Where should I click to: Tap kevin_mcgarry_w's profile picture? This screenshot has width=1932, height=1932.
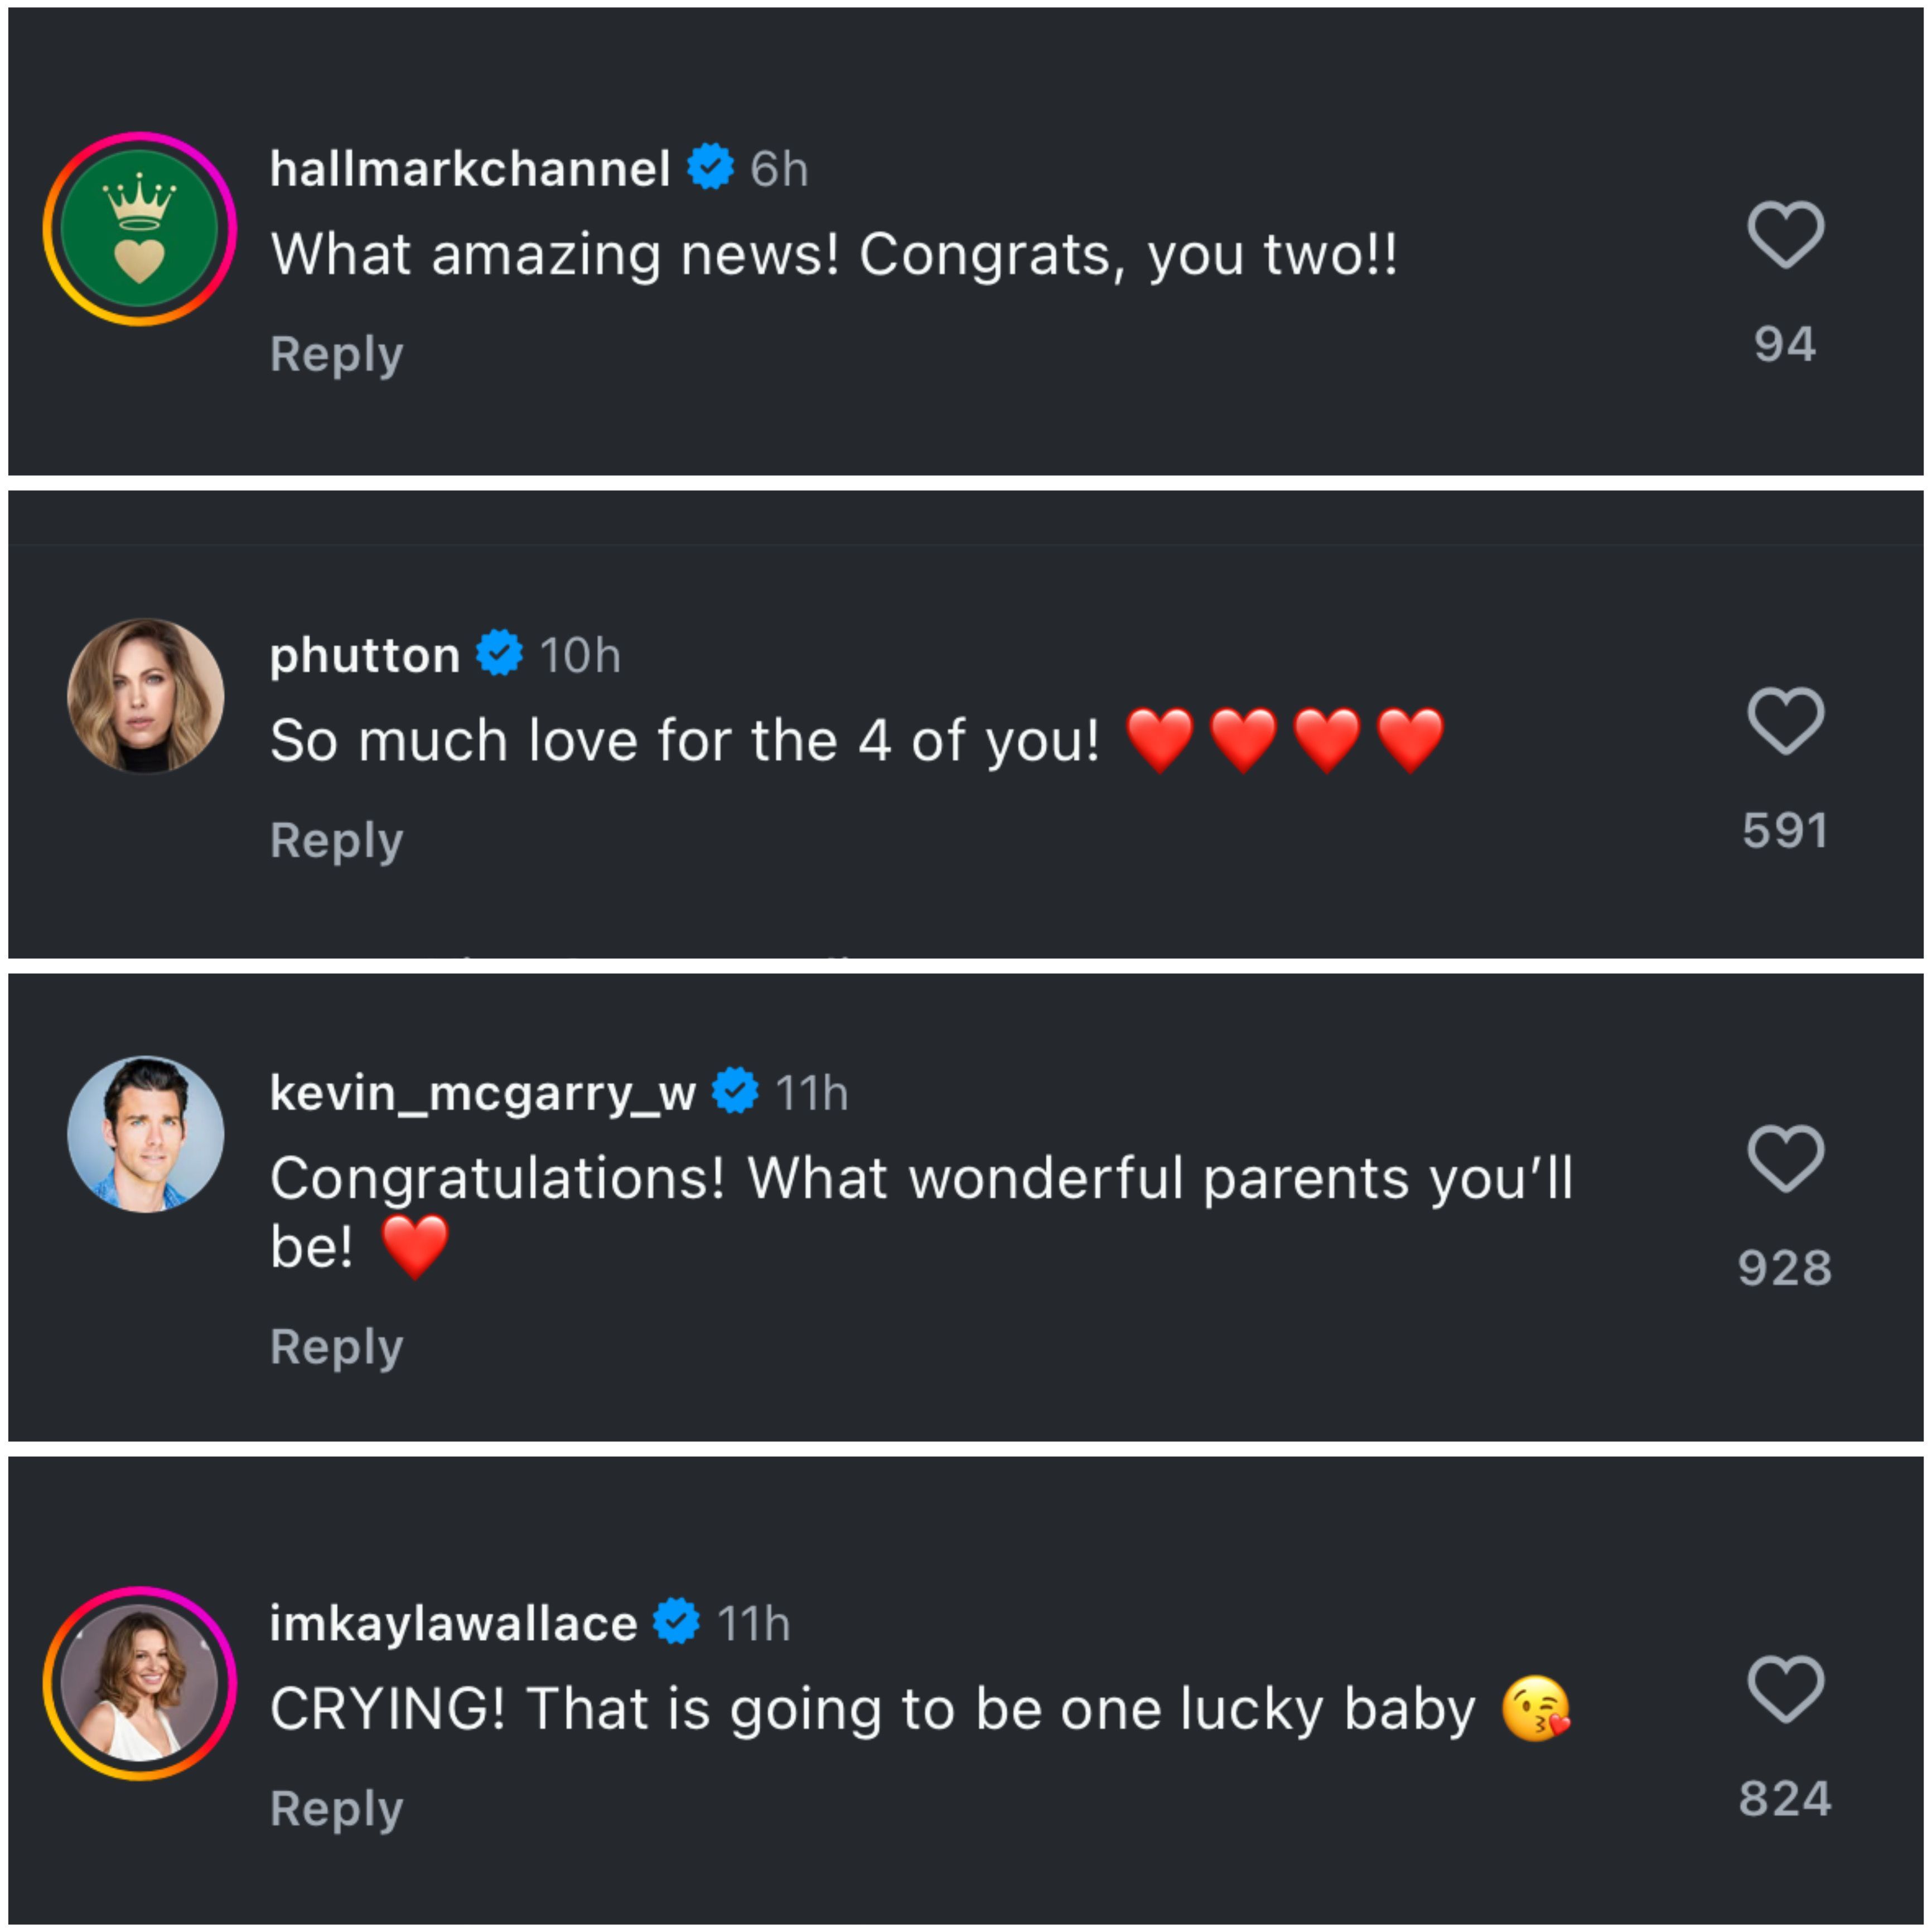[145, 1134]
